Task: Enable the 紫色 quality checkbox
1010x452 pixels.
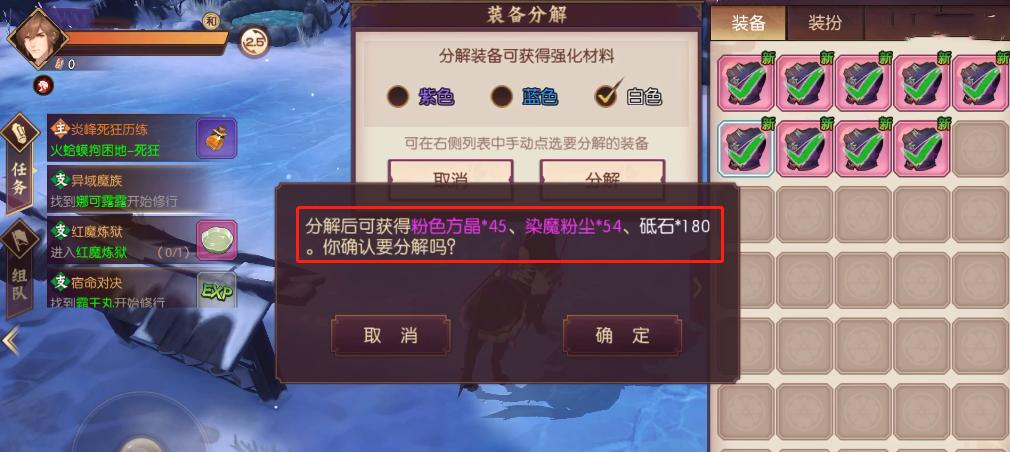Action: pyautogui.click(x=398, y=97)
